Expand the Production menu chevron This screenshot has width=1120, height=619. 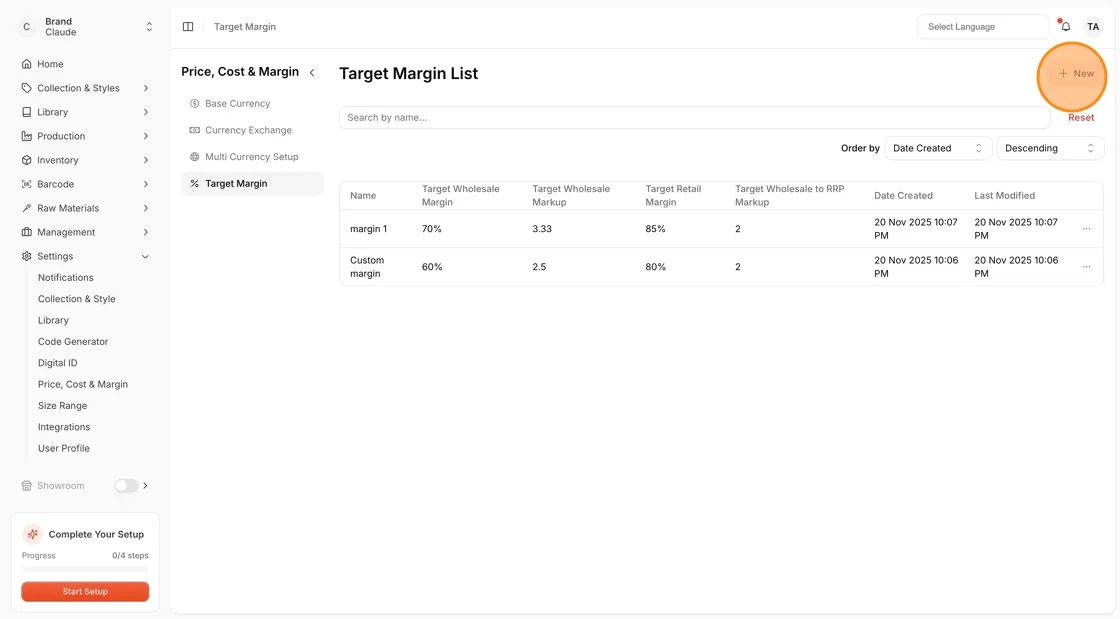146,136
